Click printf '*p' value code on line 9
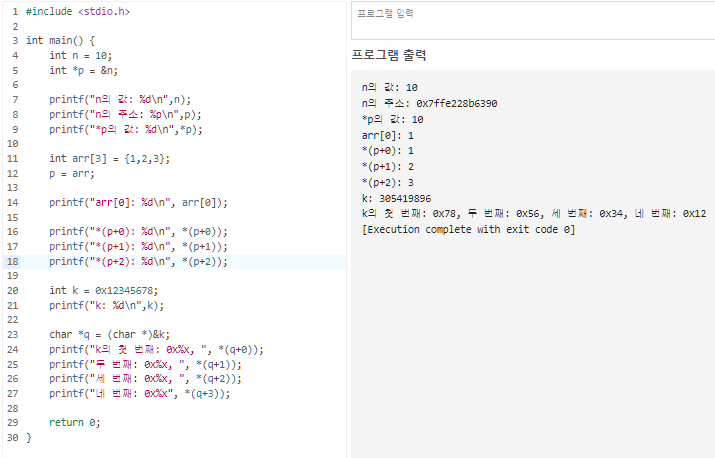The height and width of the screenshot is (458, 715). [x=126, y=130]
